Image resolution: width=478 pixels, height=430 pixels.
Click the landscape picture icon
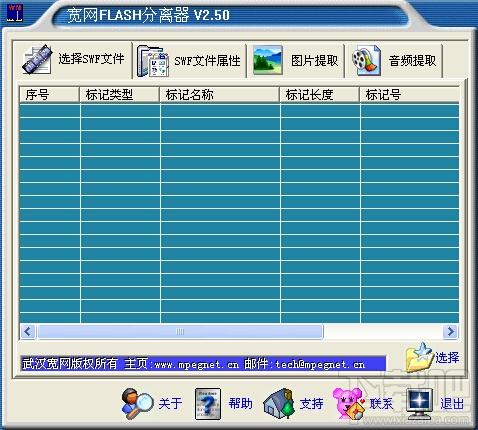click(x=268, y=60)
